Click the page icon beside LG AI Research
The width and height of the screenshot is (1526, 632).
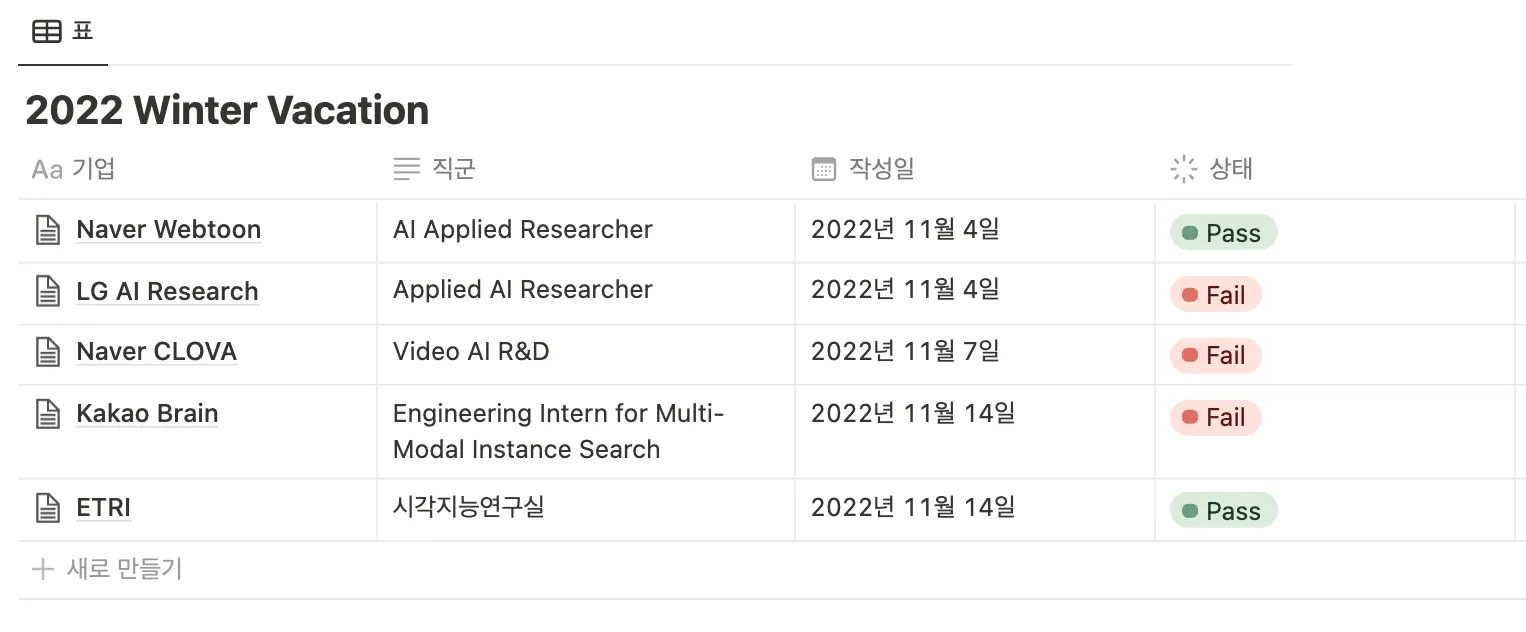click(47, 292)
